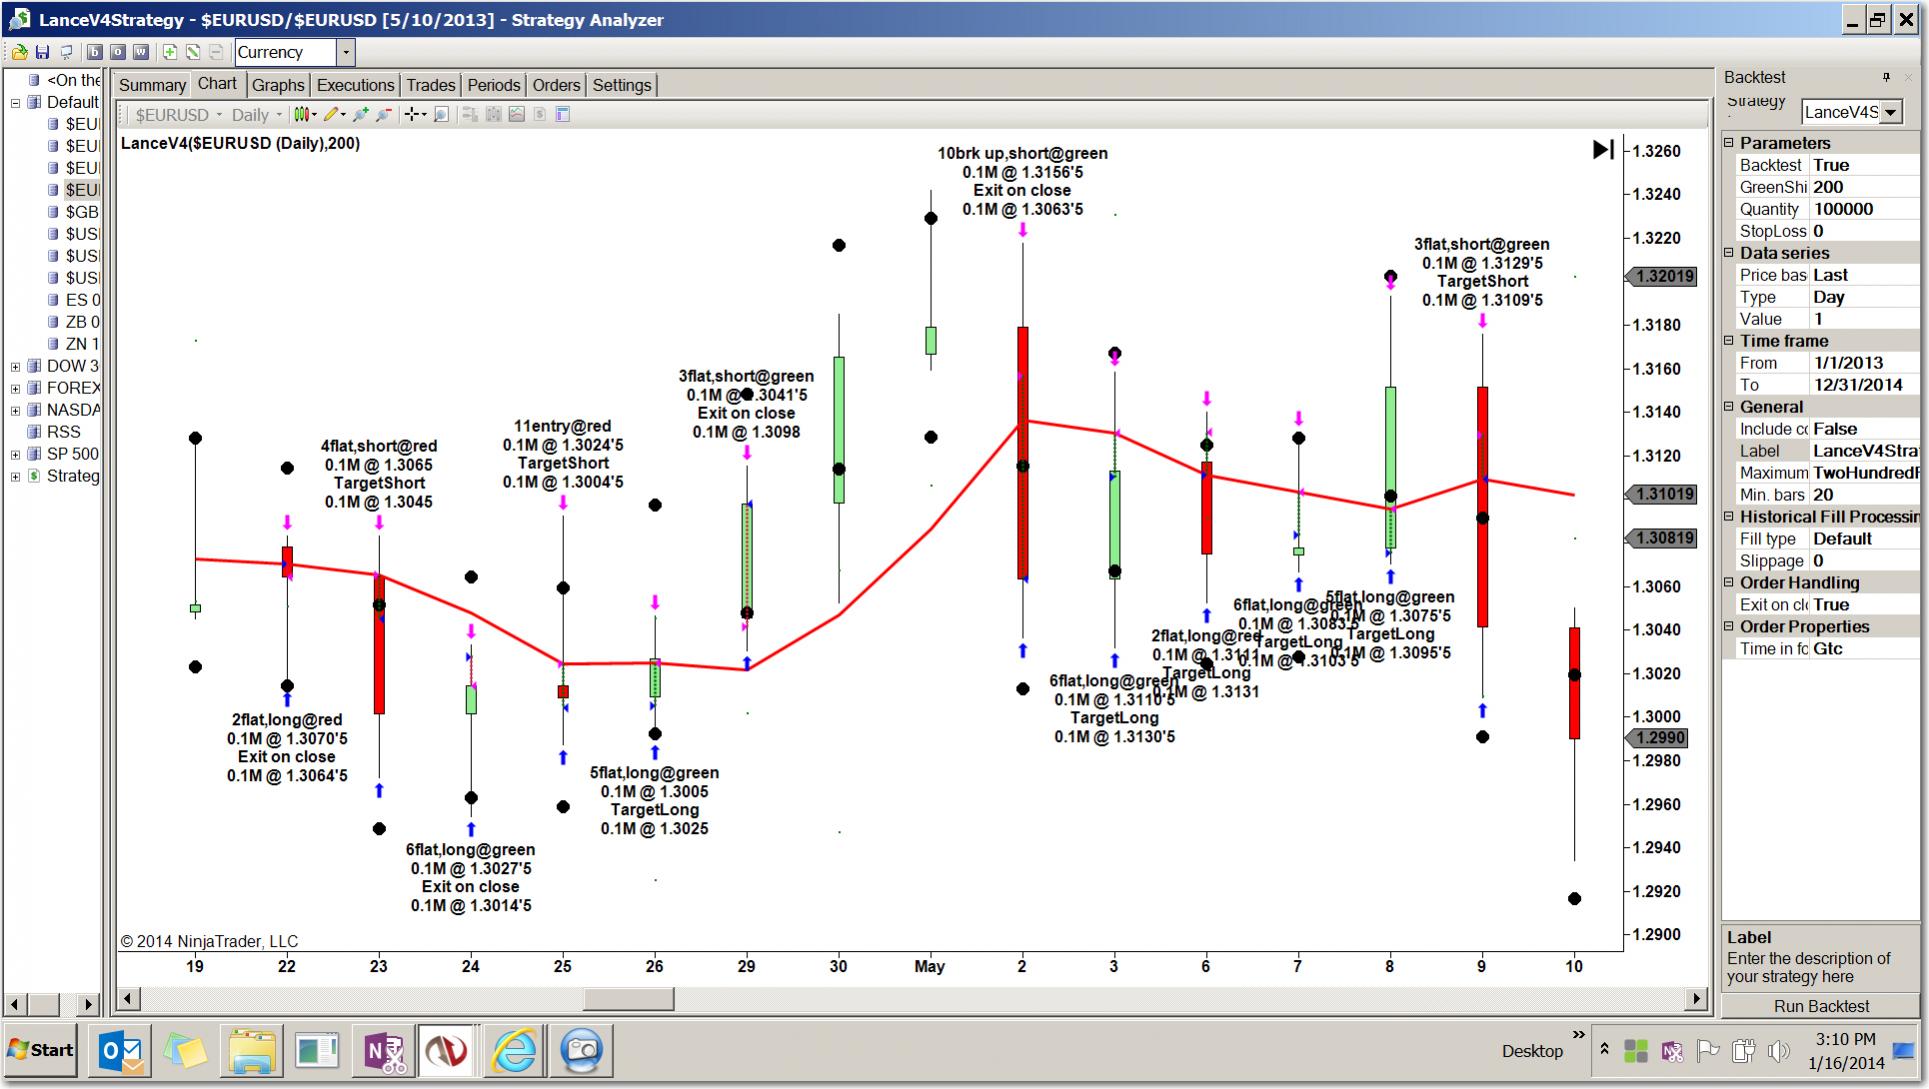Open the Trades tab
This screenshot has width=1929, height=1089.
point(430,85)
